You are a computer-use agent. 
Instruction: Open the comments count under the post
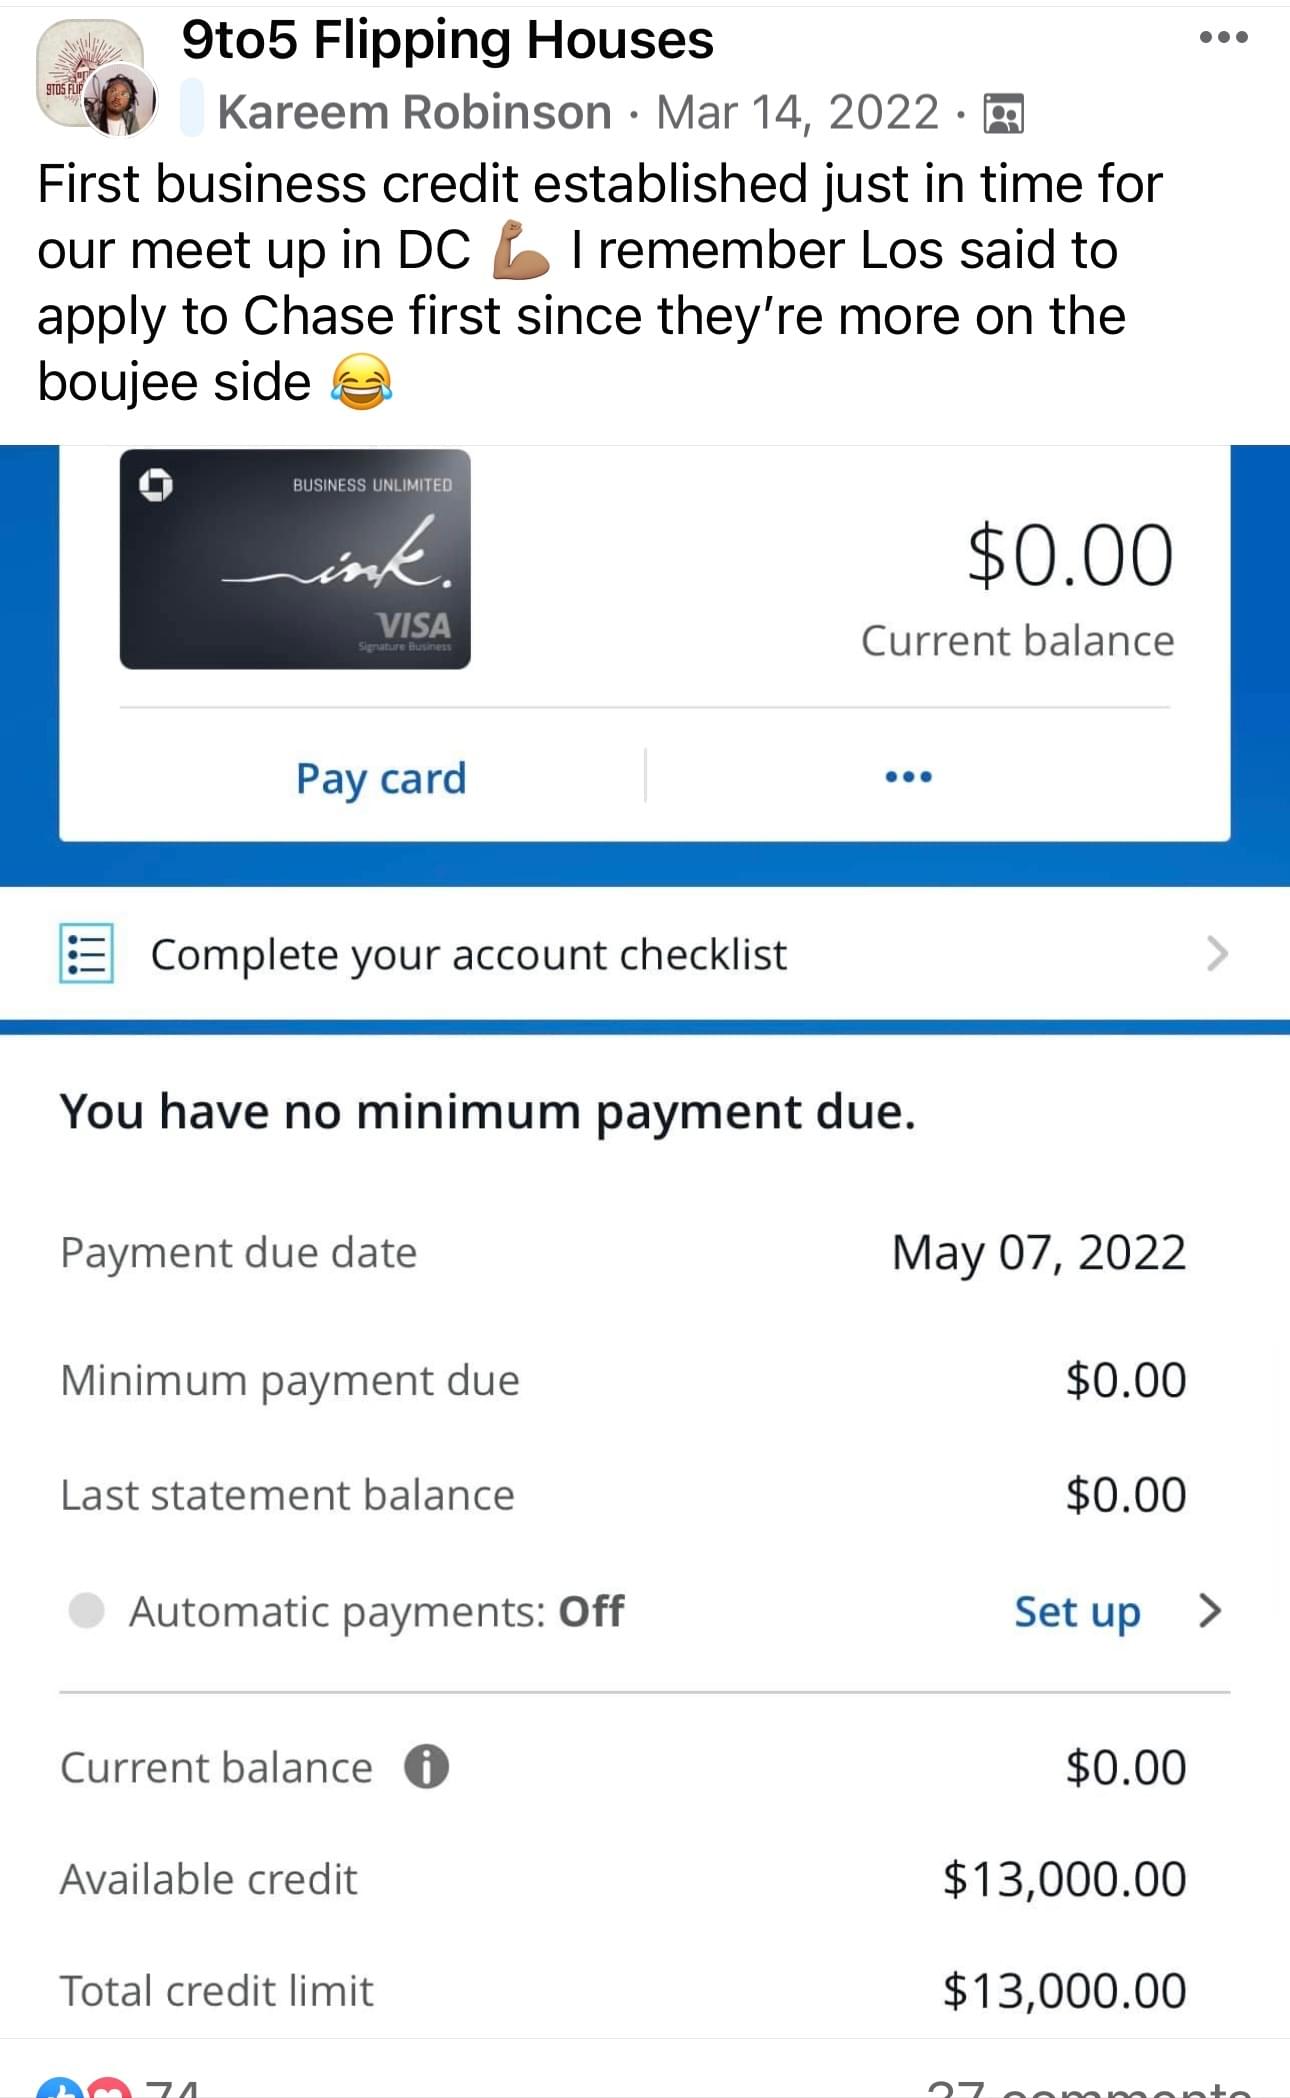pos(1088,2088)
